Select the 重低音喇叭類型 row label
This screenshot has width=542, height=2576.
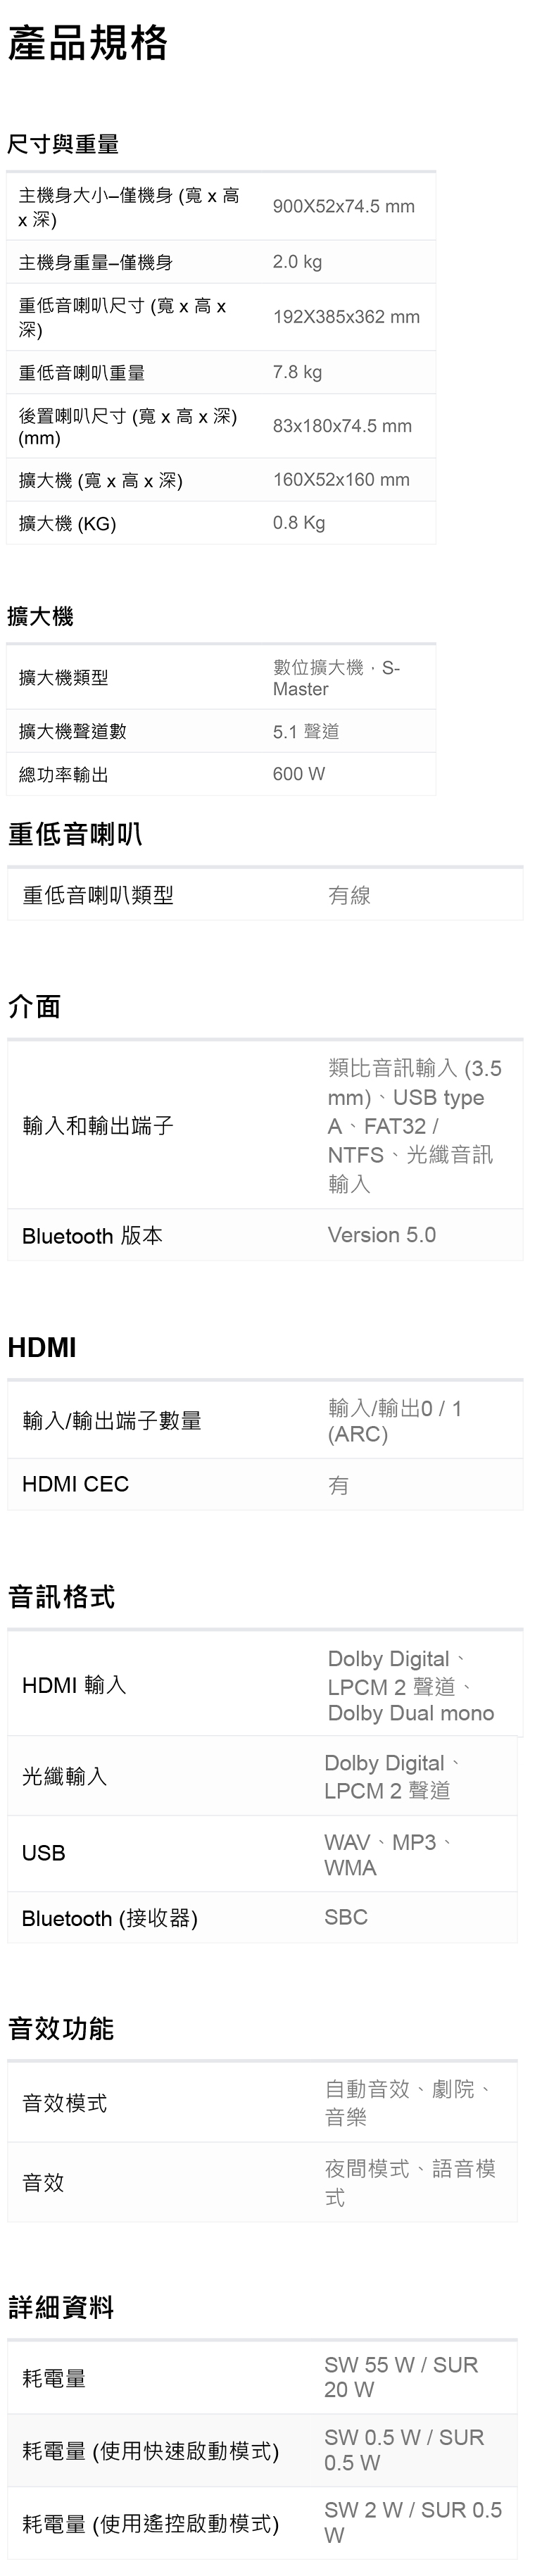(x=98, y=895)
